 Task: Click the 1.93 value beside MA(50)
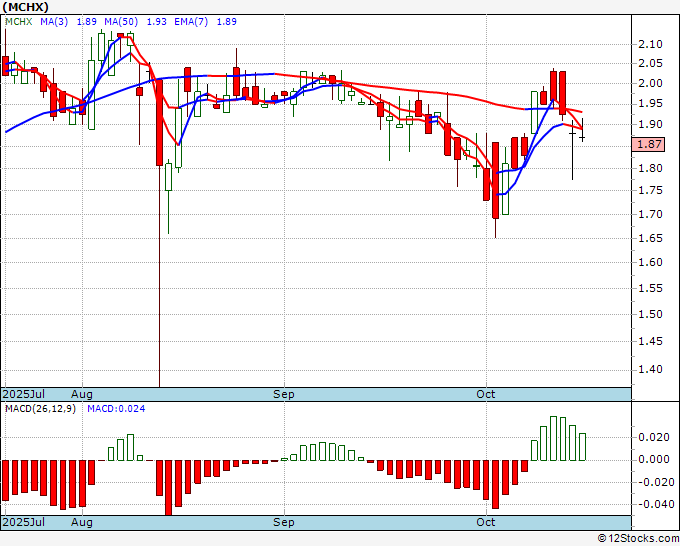pyautogui.click(x=157, y=22)
